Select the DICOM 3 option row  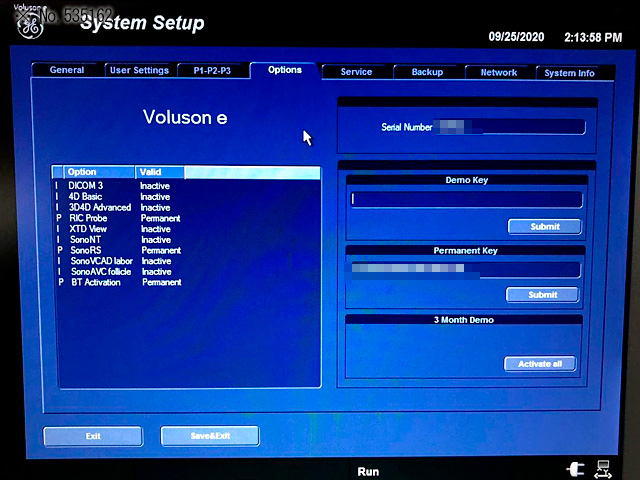[188, 186]
